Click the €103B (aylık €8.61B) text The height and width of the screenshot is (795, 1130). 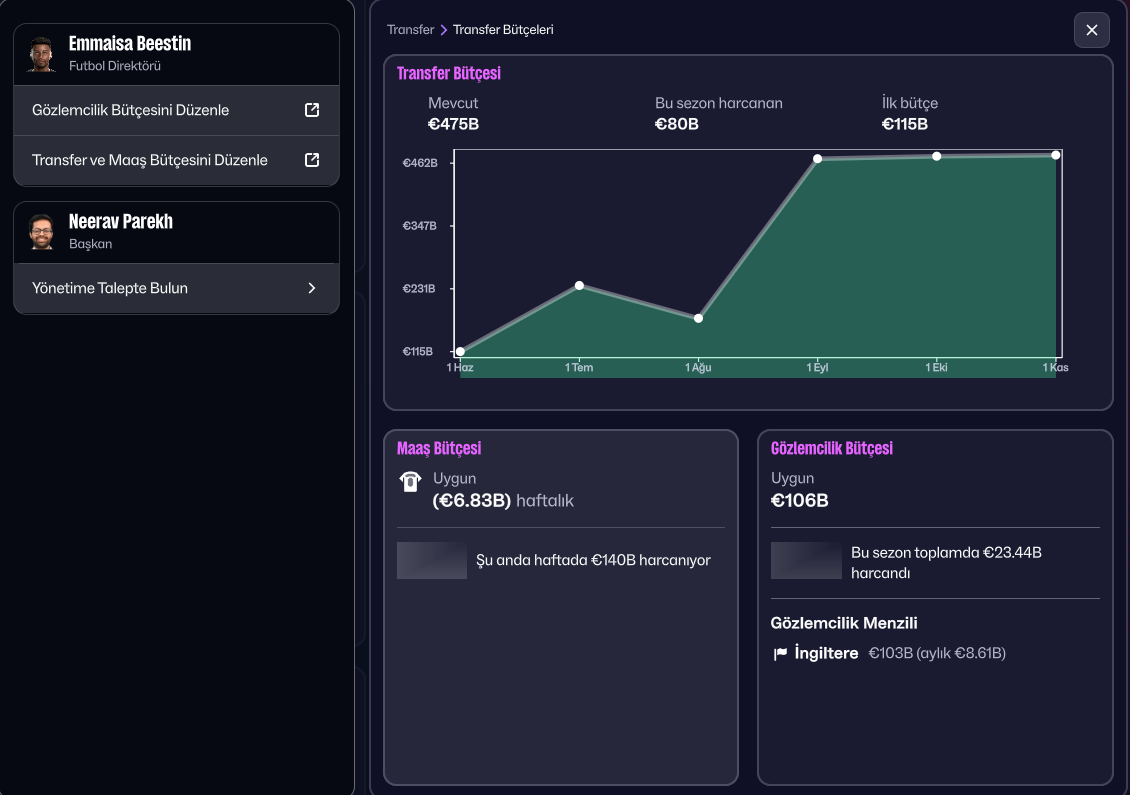tap(937, 653)
